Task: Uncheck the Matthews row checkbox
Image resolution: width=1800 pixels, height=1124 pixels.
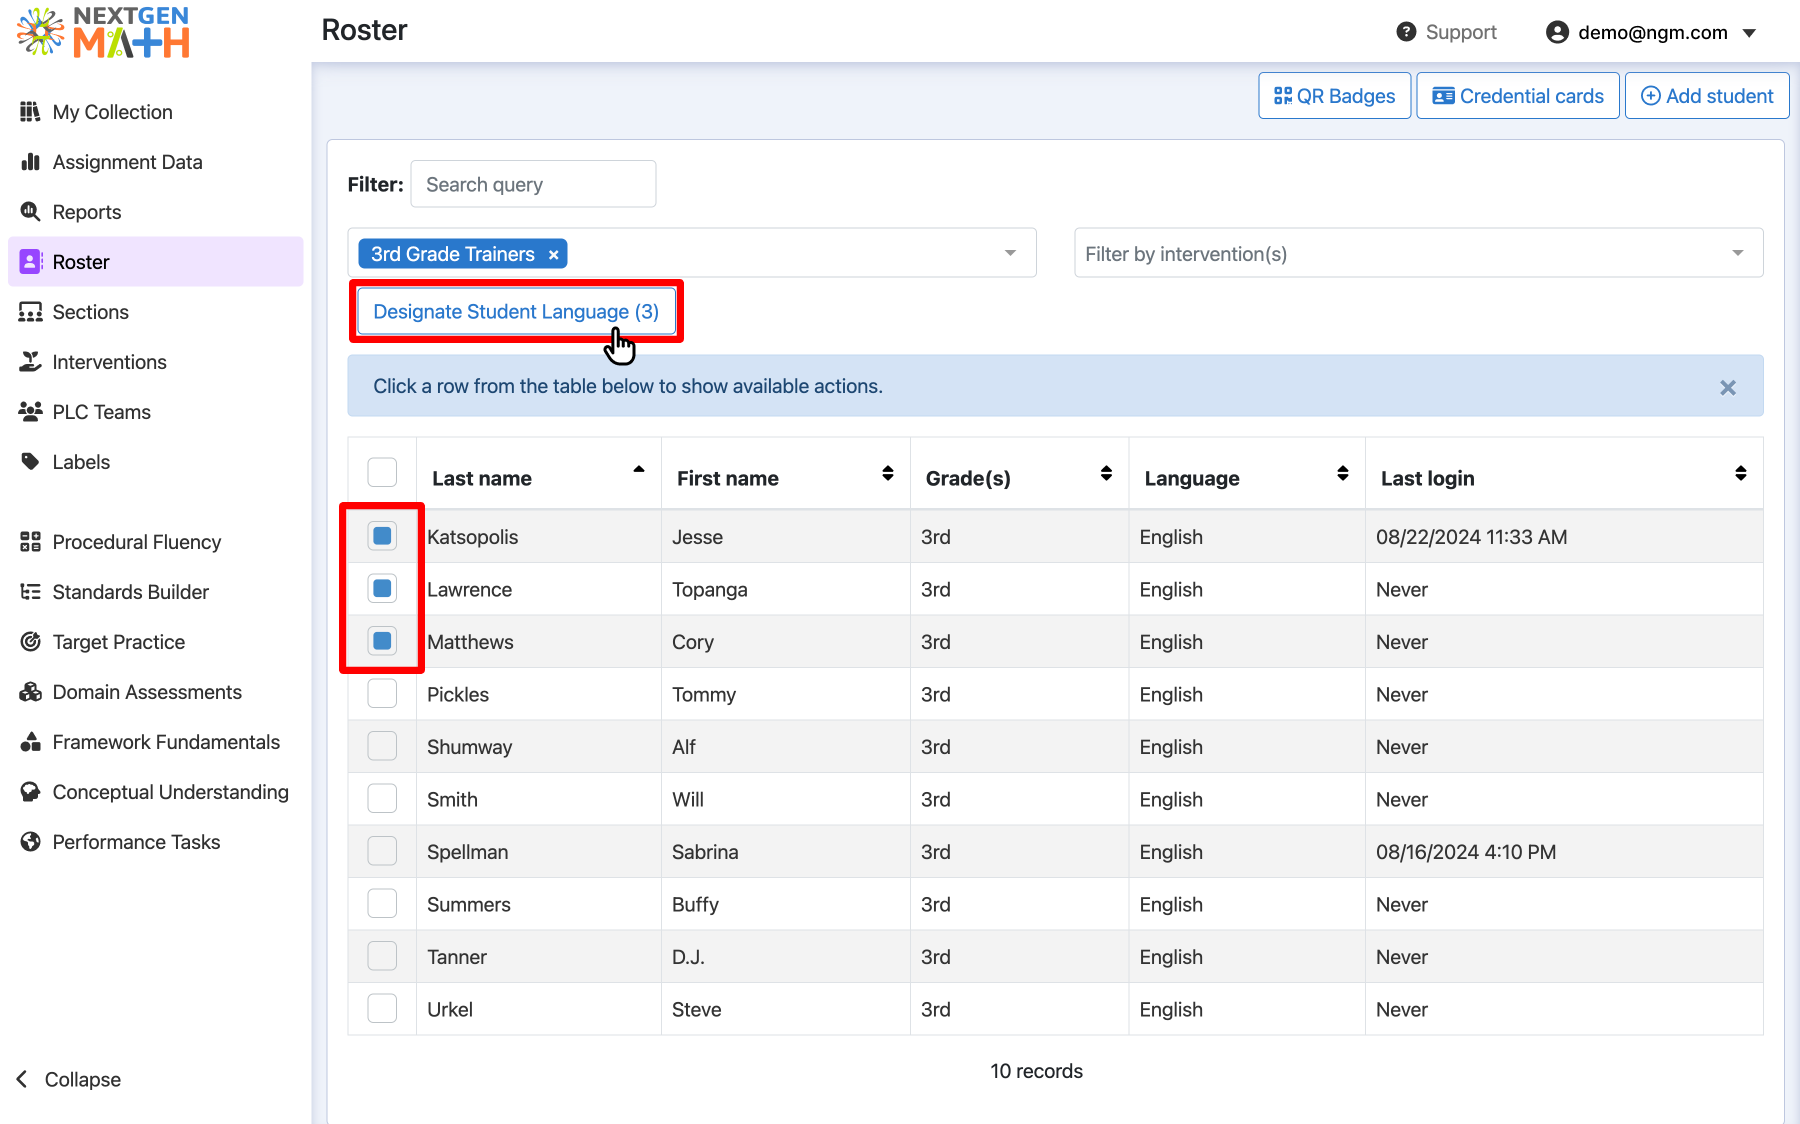Action: [382, 640]
